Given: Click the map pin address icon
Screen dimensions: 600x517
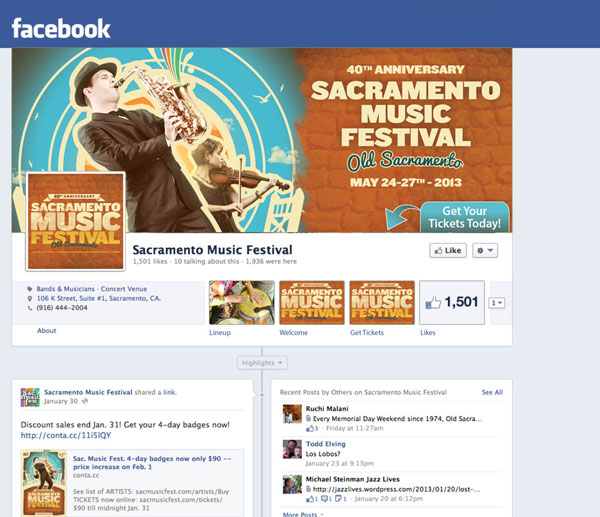Looking at the screenshot, I should (30, 298).
